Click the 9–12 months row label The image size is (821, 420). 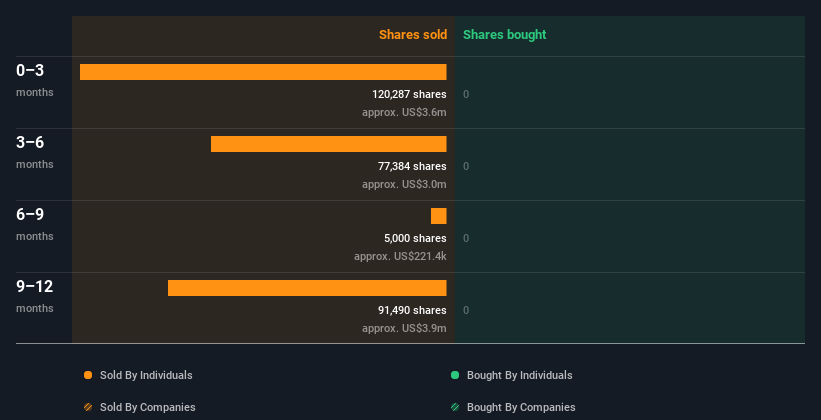(x=35, y=296)
